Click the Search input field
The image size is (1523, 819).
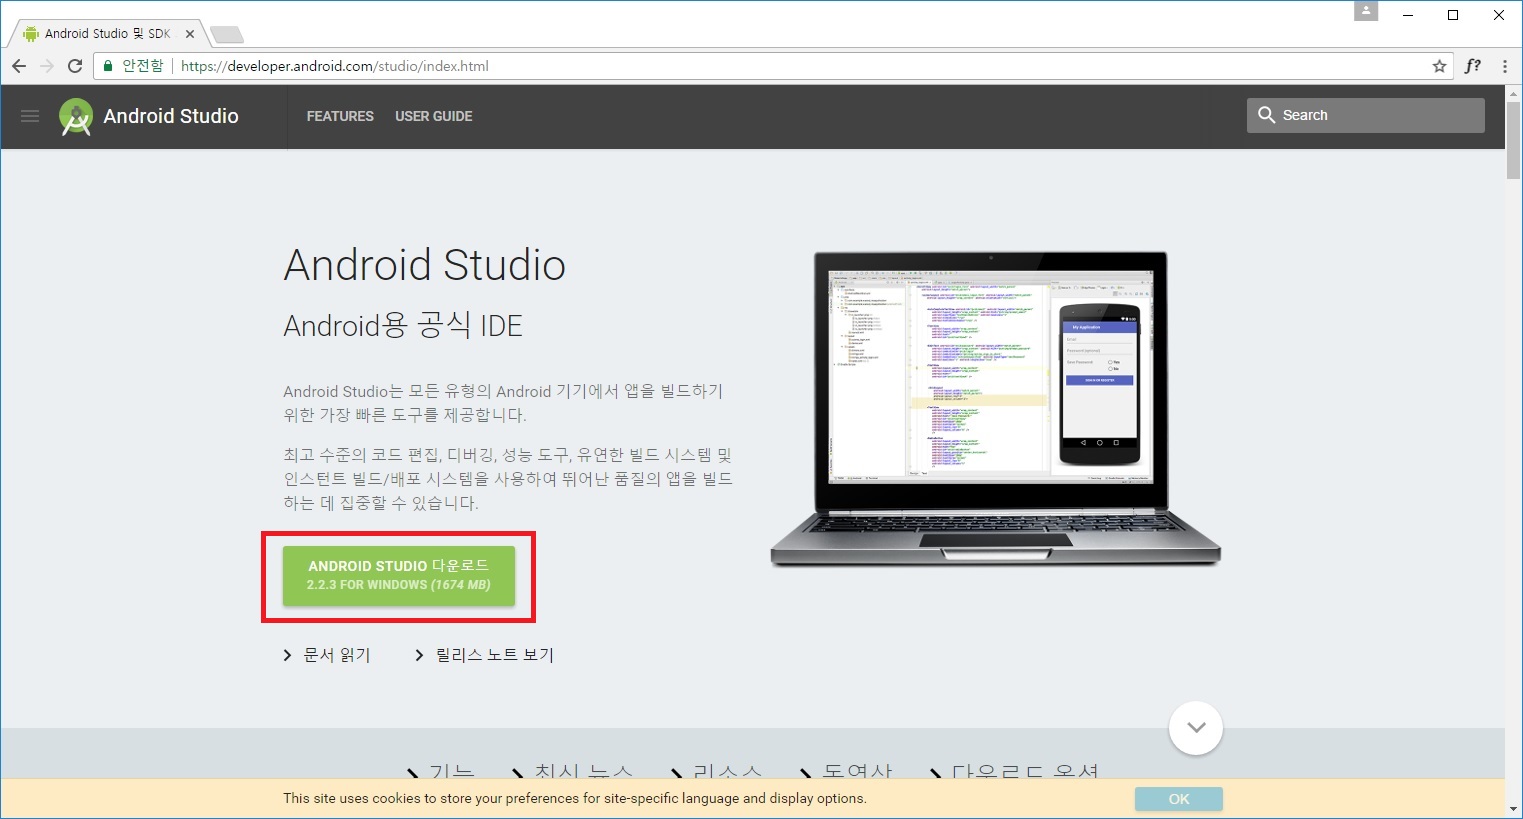[x=1380, y=115]
